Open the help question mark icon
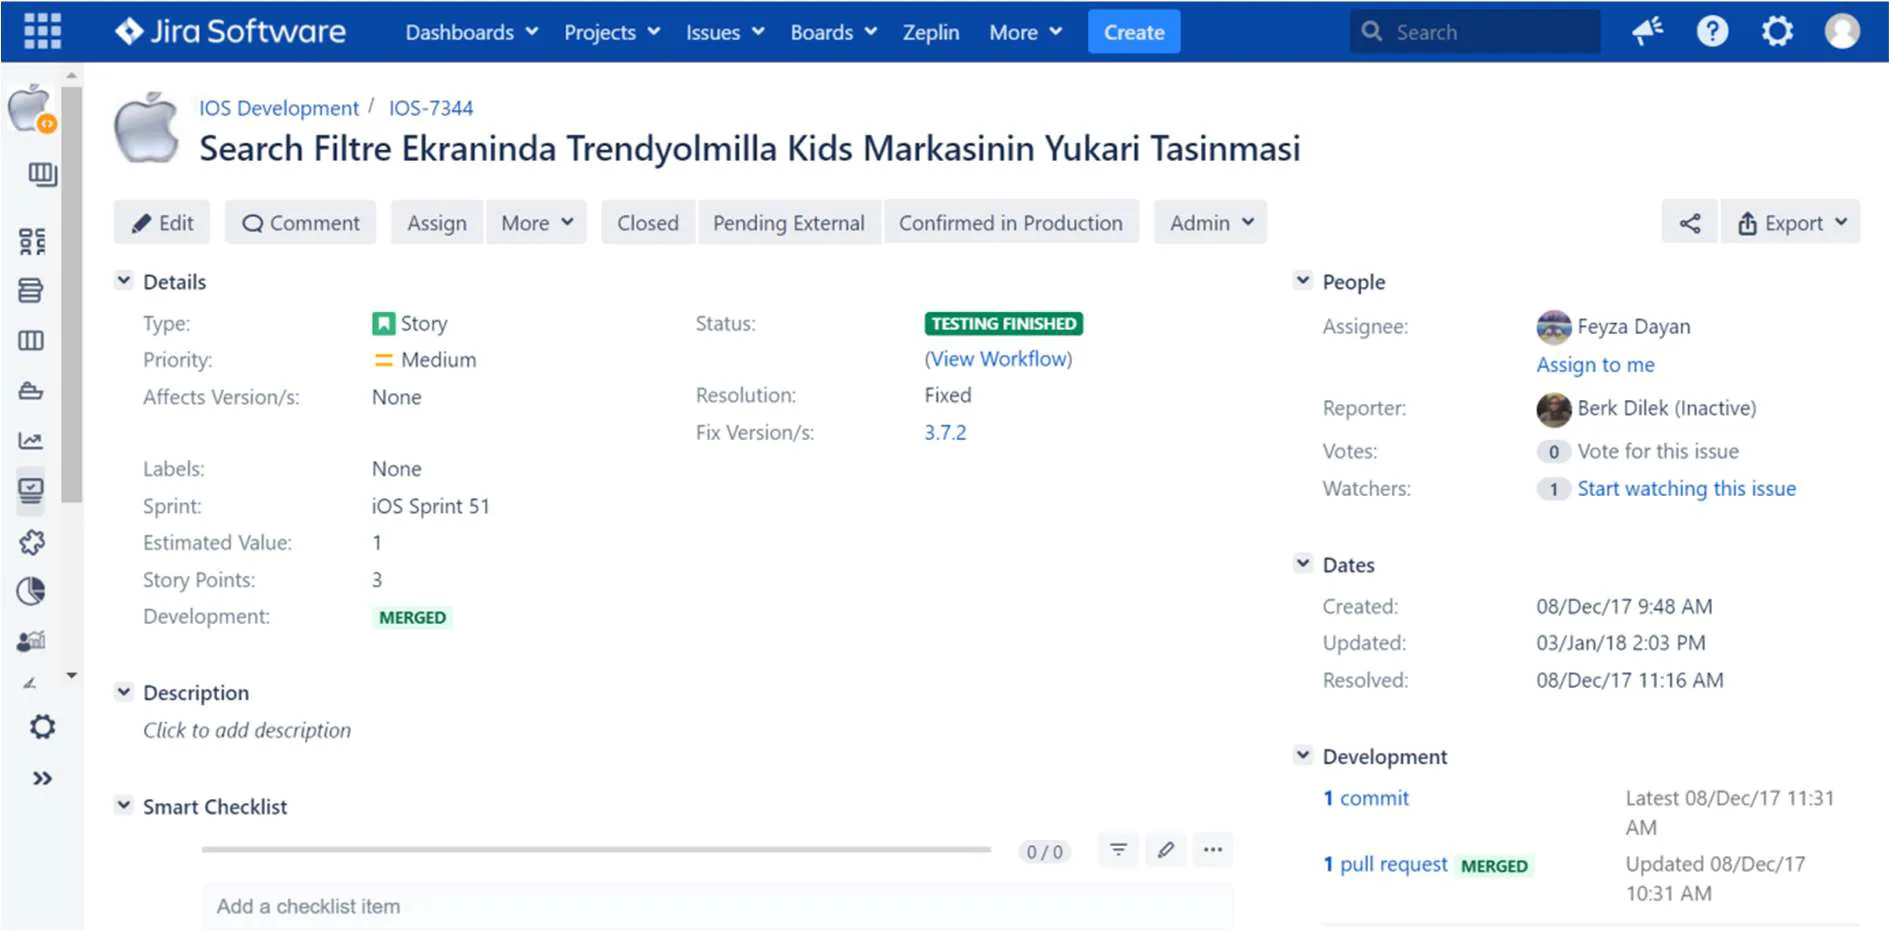The width and height of the screenshot is (1890, 931). coord(1712,32)
